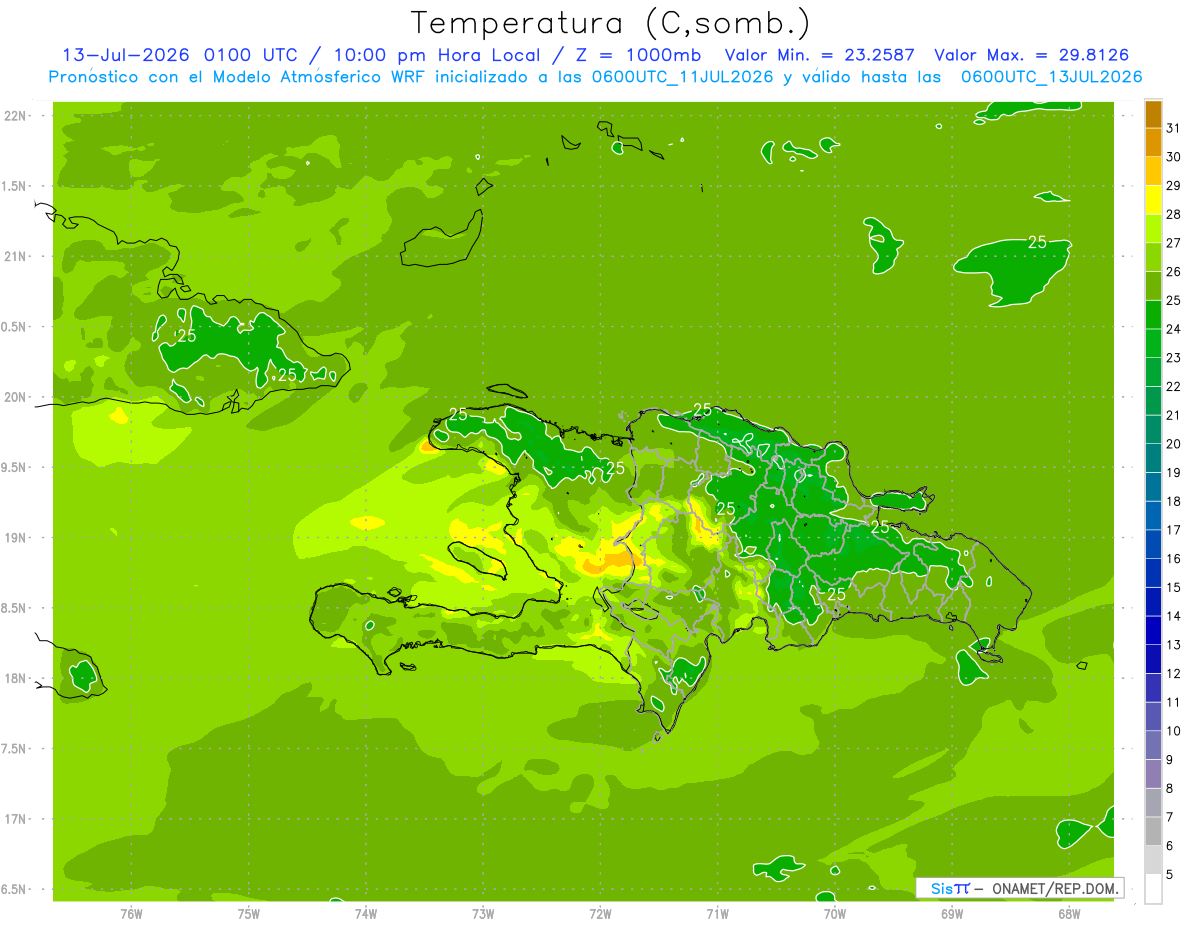This screenshot has width=1200, height=927.
Task: Click the '18N' latitude axis label
Action: (x=16, y=679)
